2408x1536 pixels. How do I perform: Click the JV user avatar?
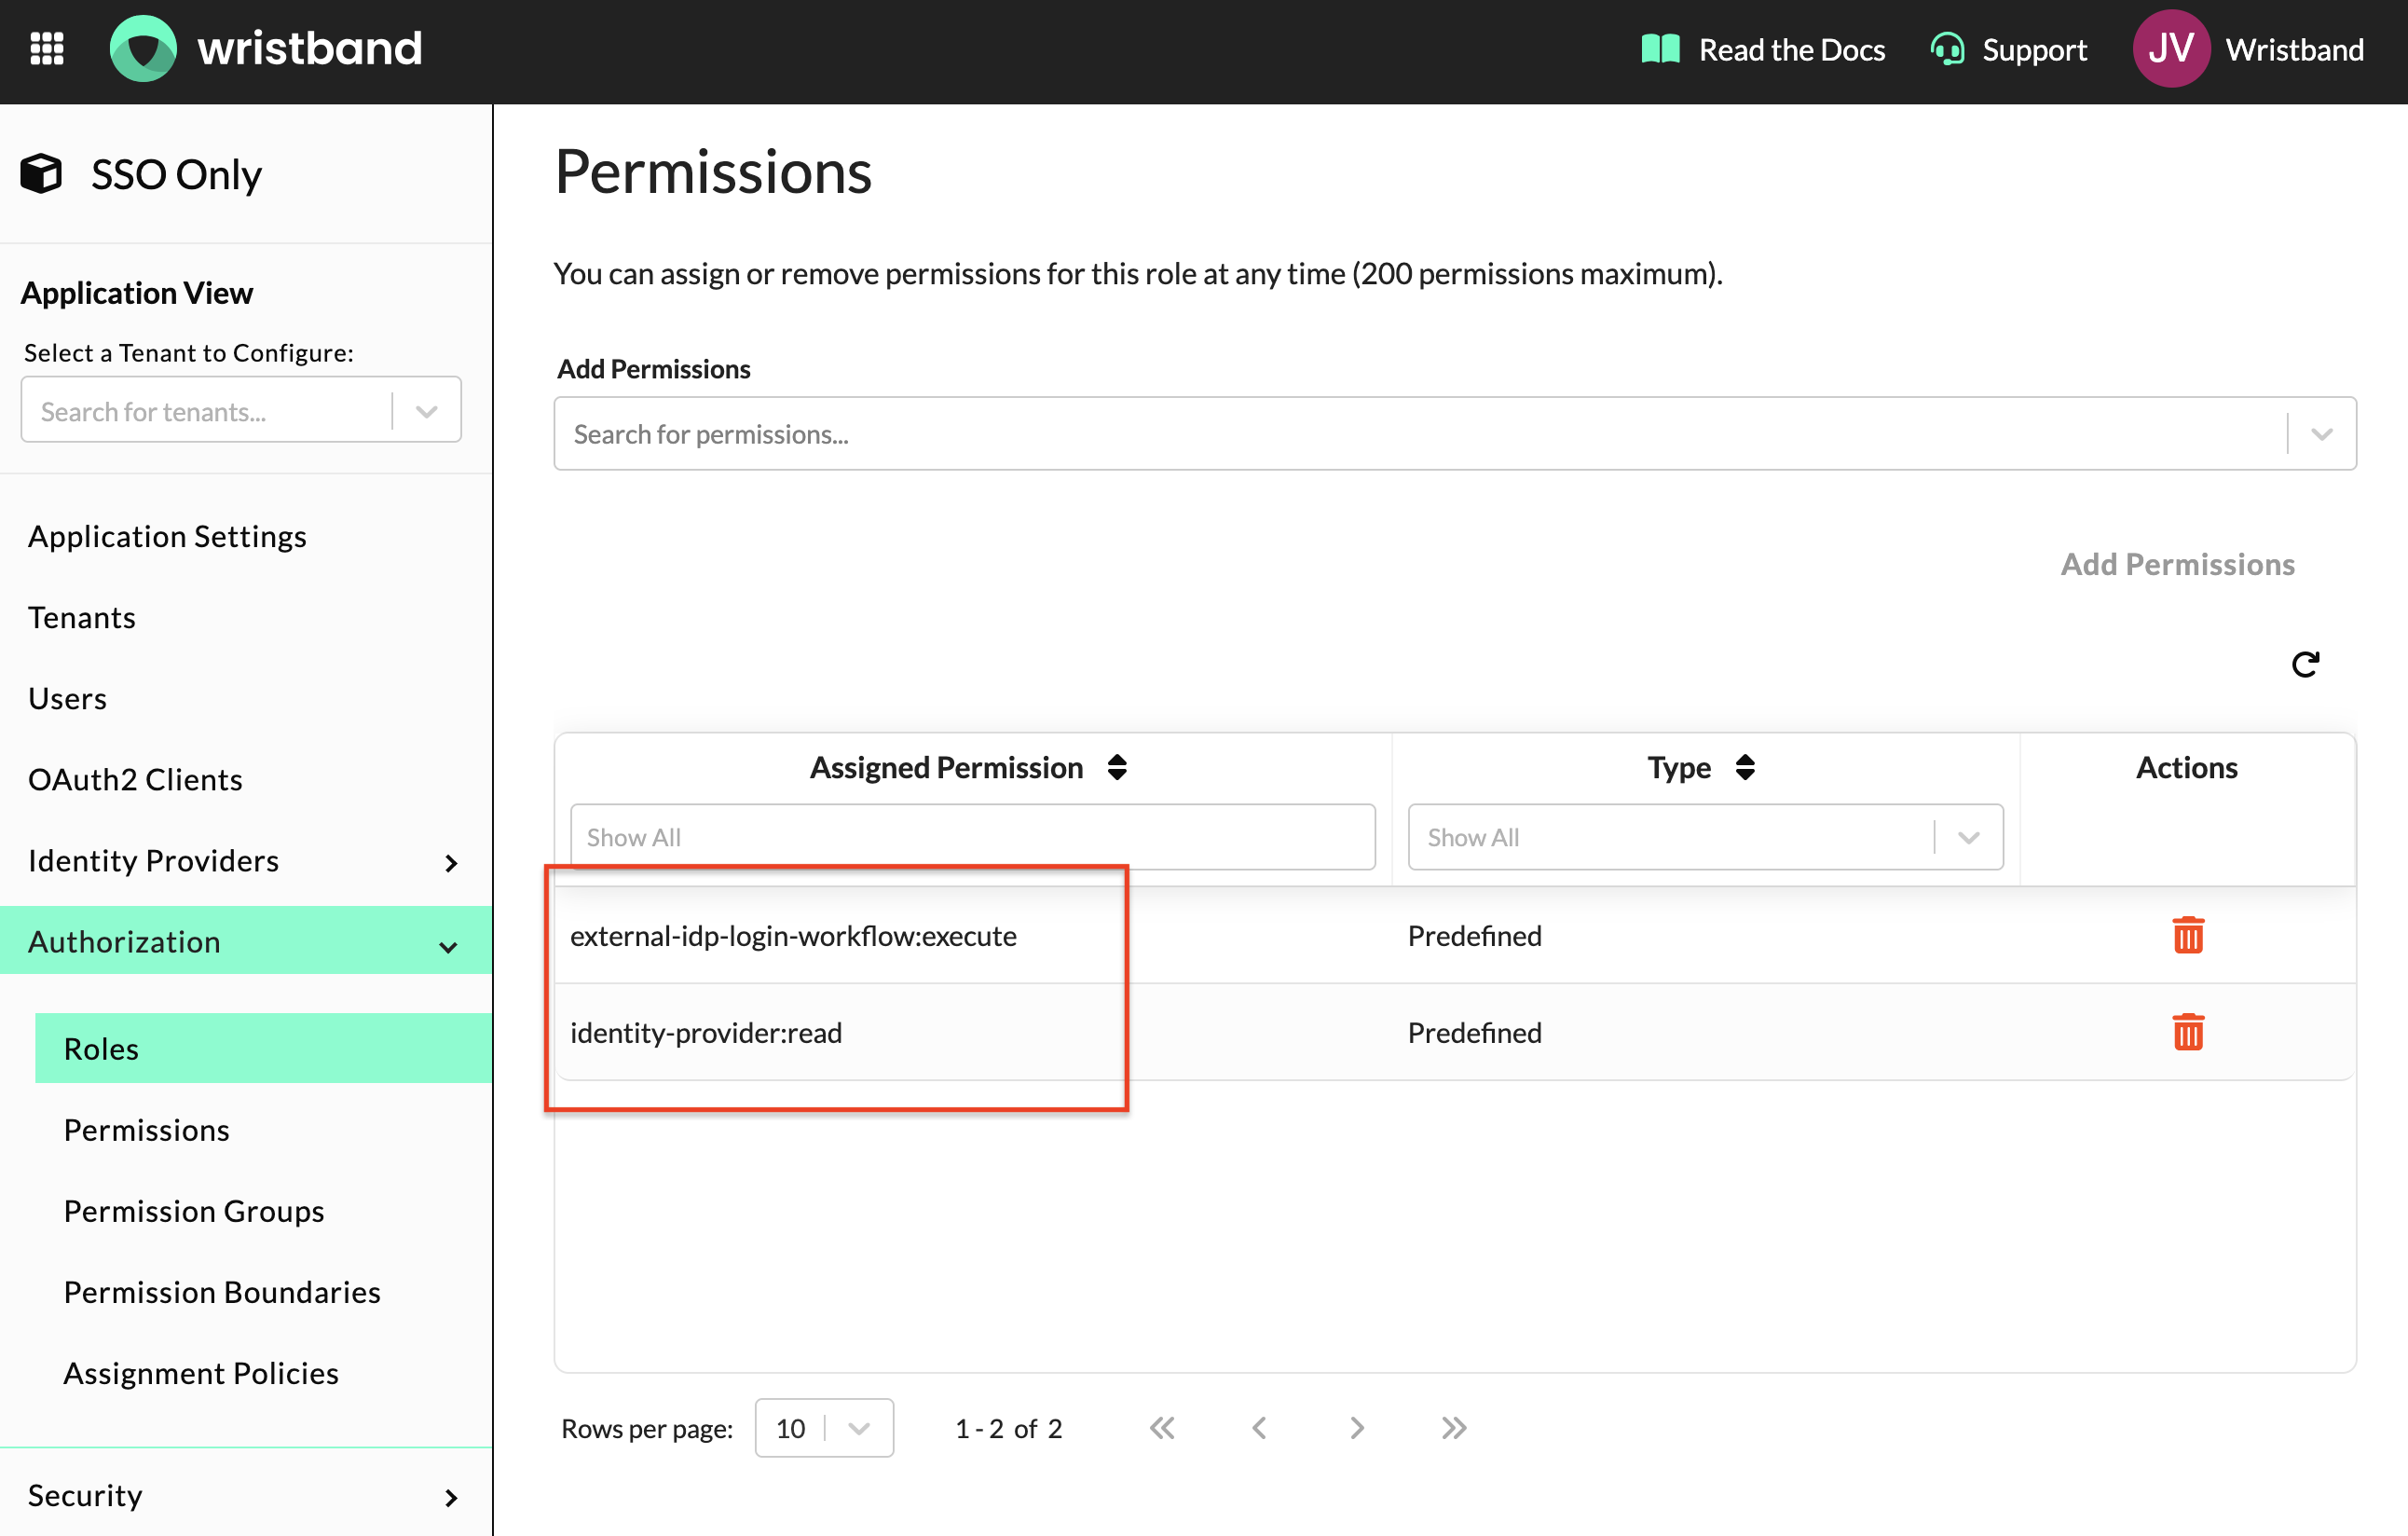(2170, 48)
